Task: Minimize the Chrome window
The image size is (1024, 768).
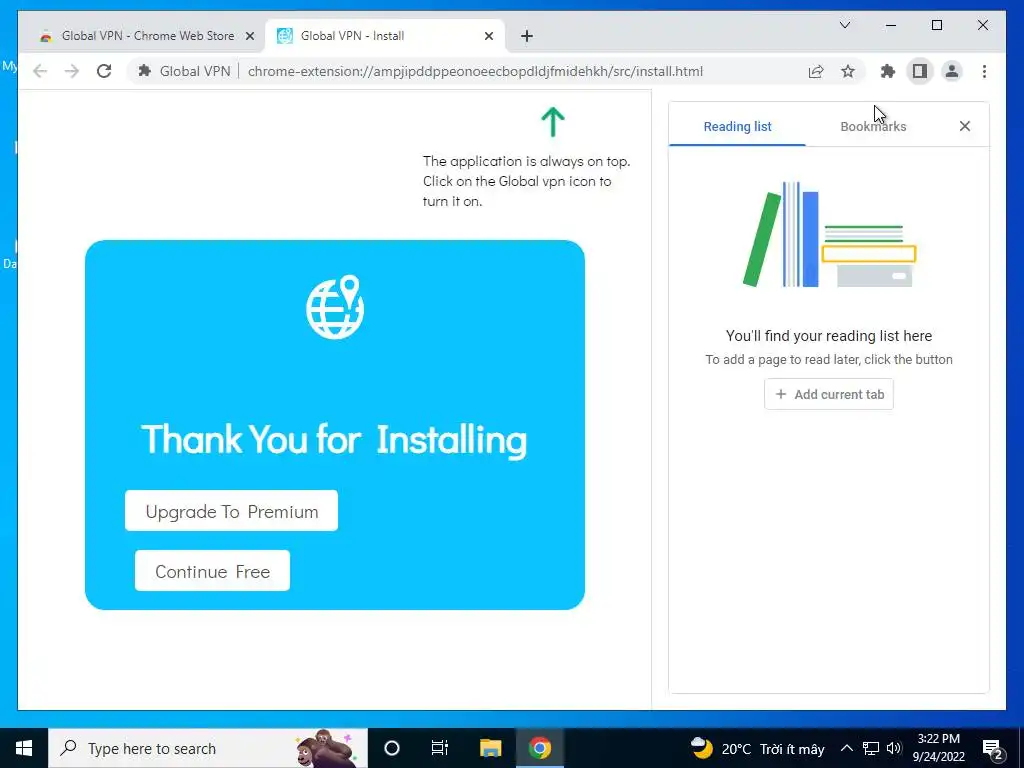Action: (x=891, y=25)
